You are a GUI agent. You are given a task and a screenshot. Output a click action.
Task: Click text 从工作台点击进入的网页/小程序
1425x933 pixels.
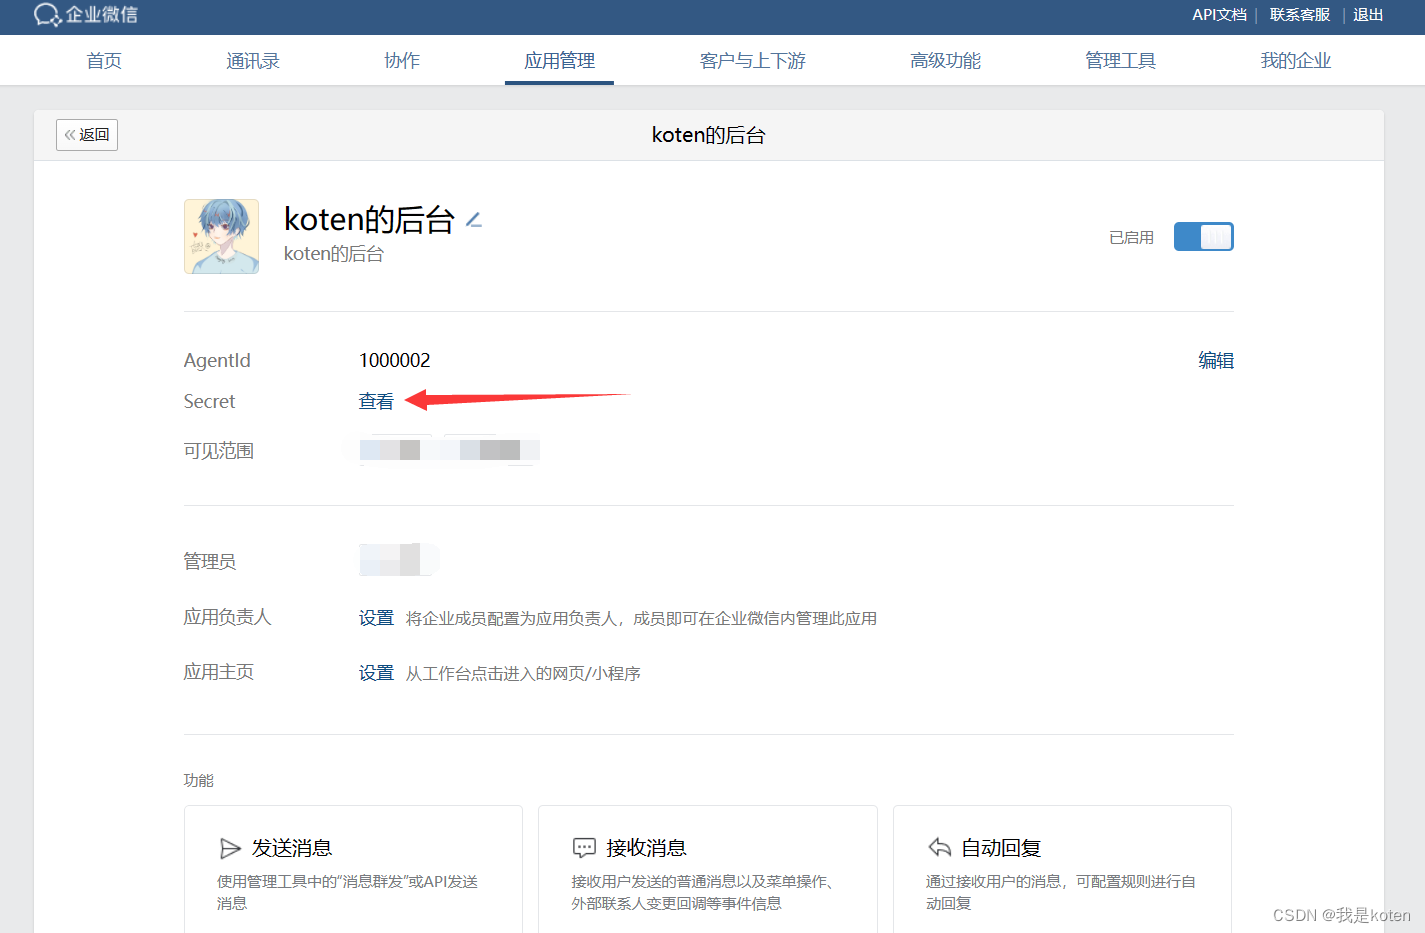tap(523, 674)
